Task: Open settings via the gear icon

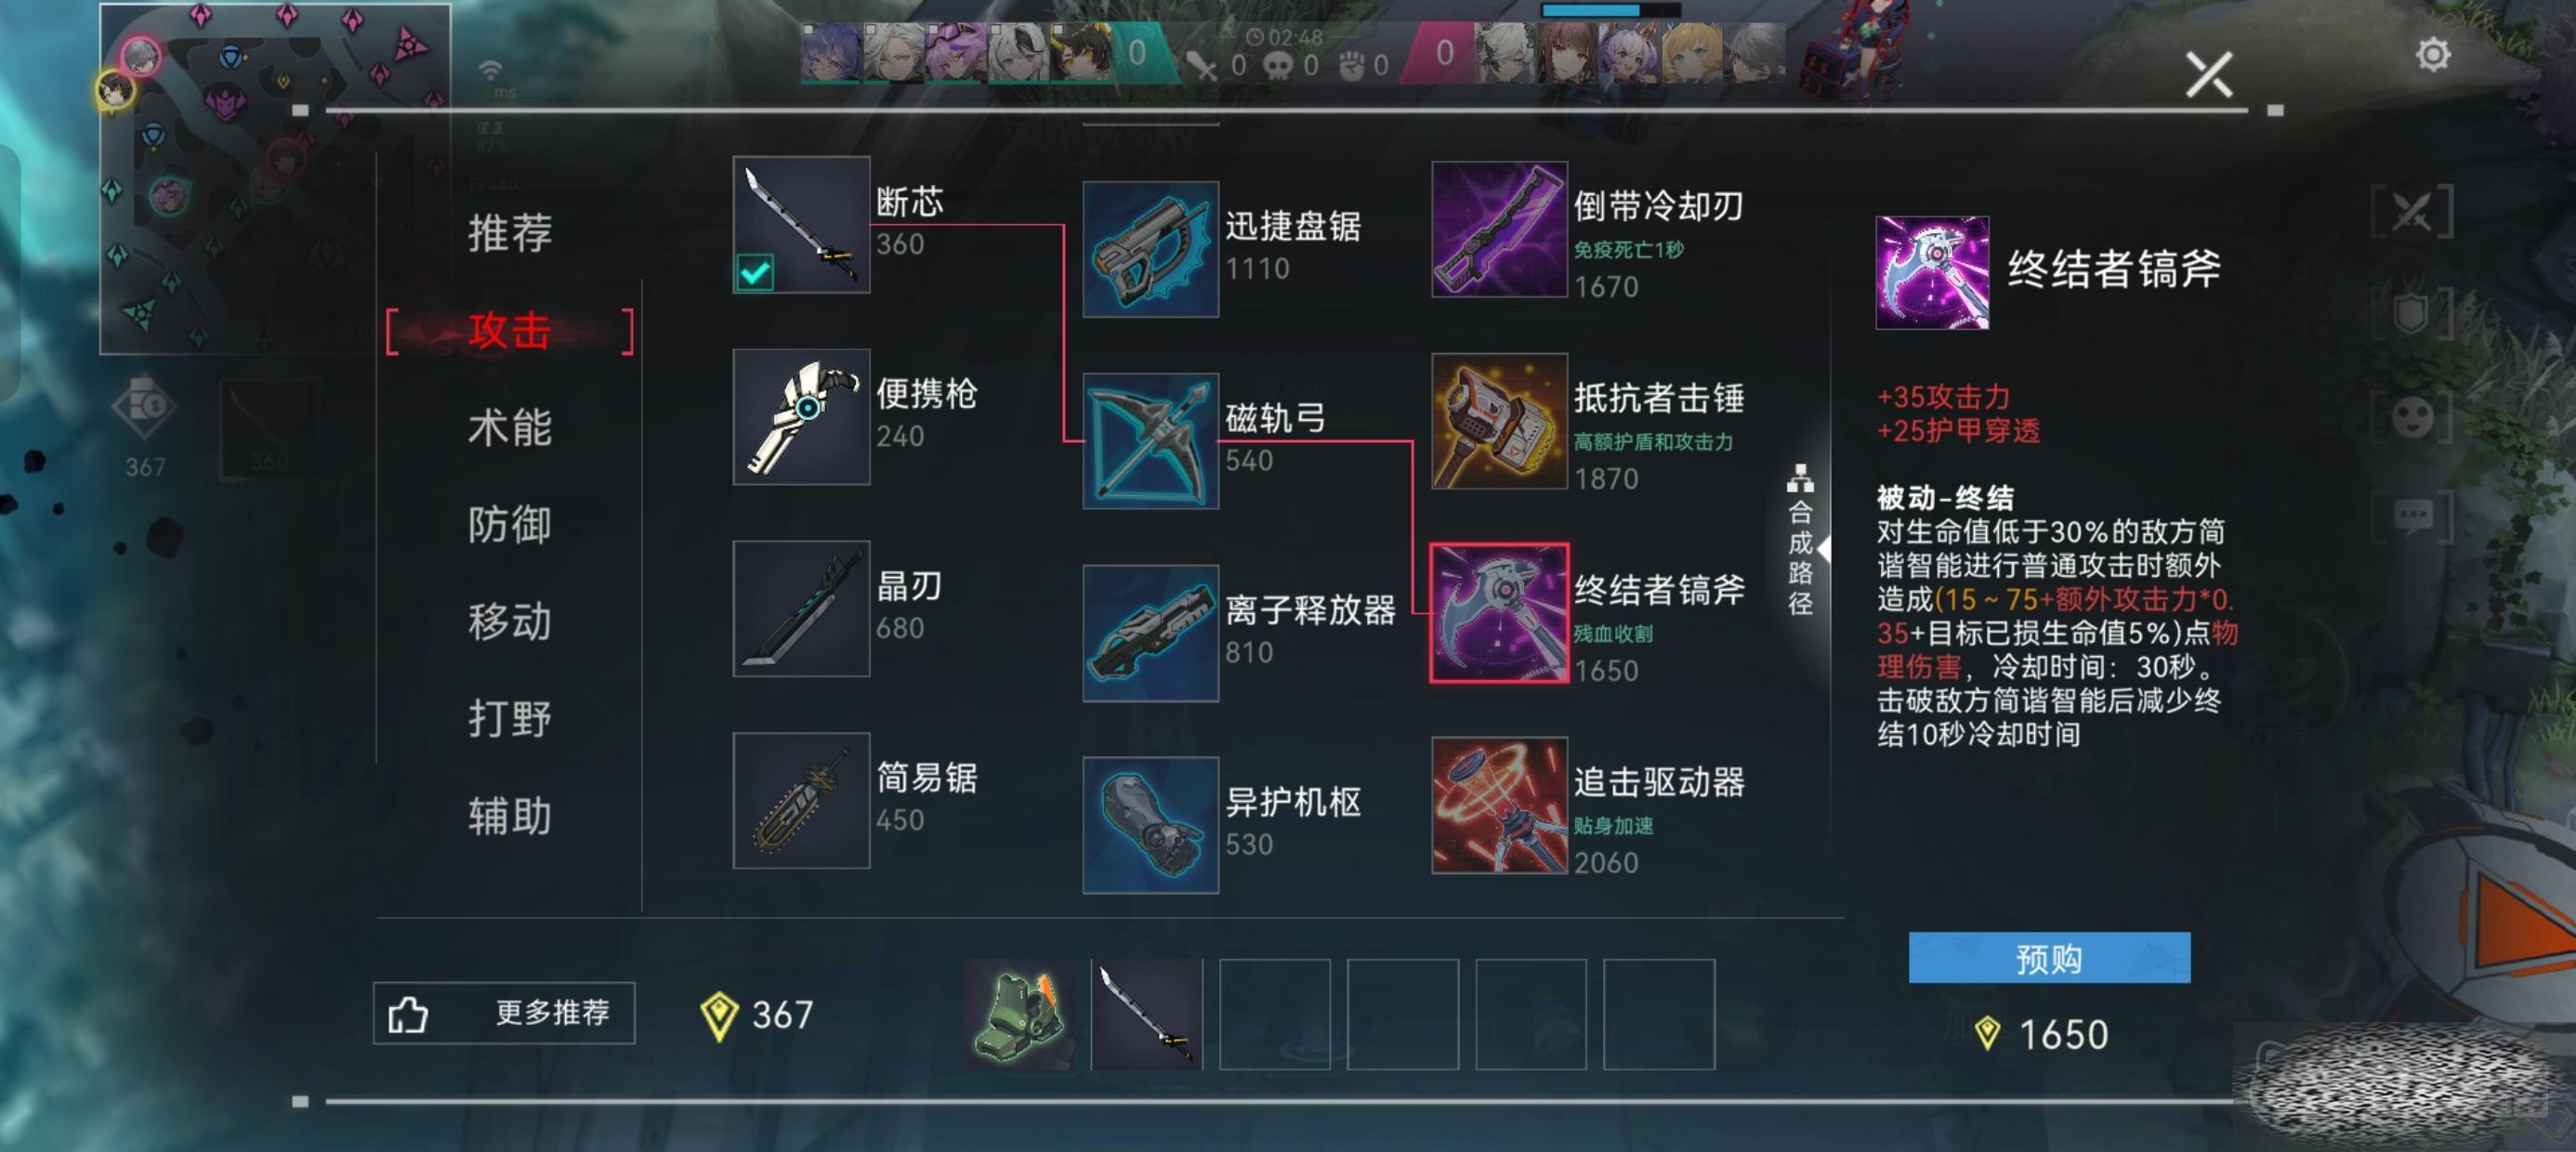Action: pos(2433,54)
